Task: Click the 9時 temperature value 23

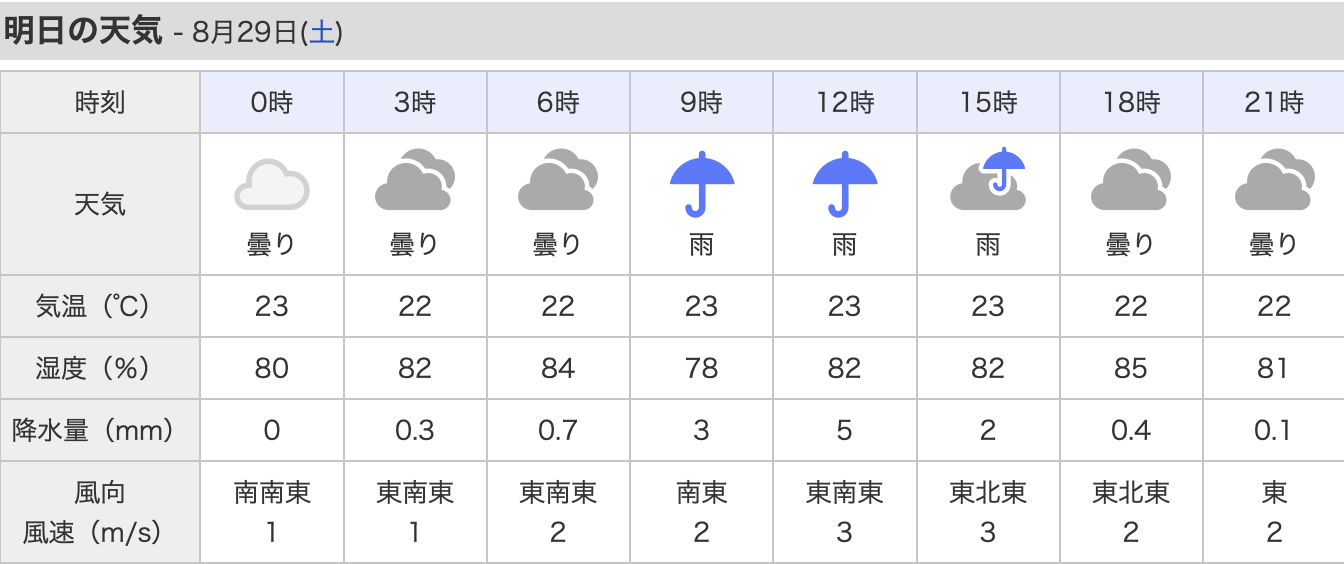Action: point(702,306)
